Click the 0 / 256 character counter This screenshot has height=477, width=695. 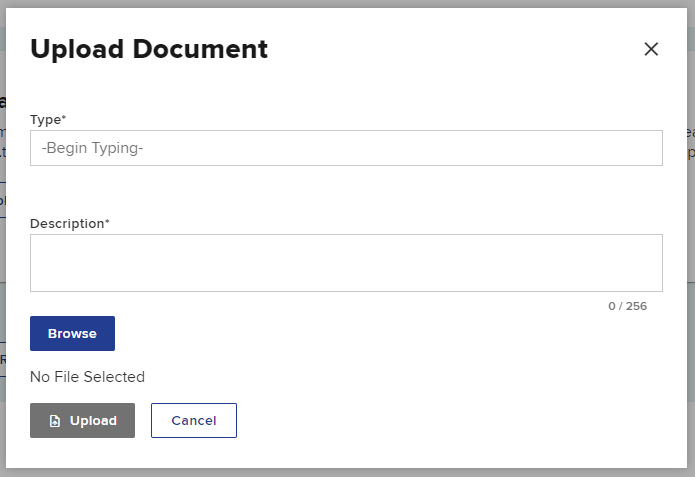click(x=627, y=306)
